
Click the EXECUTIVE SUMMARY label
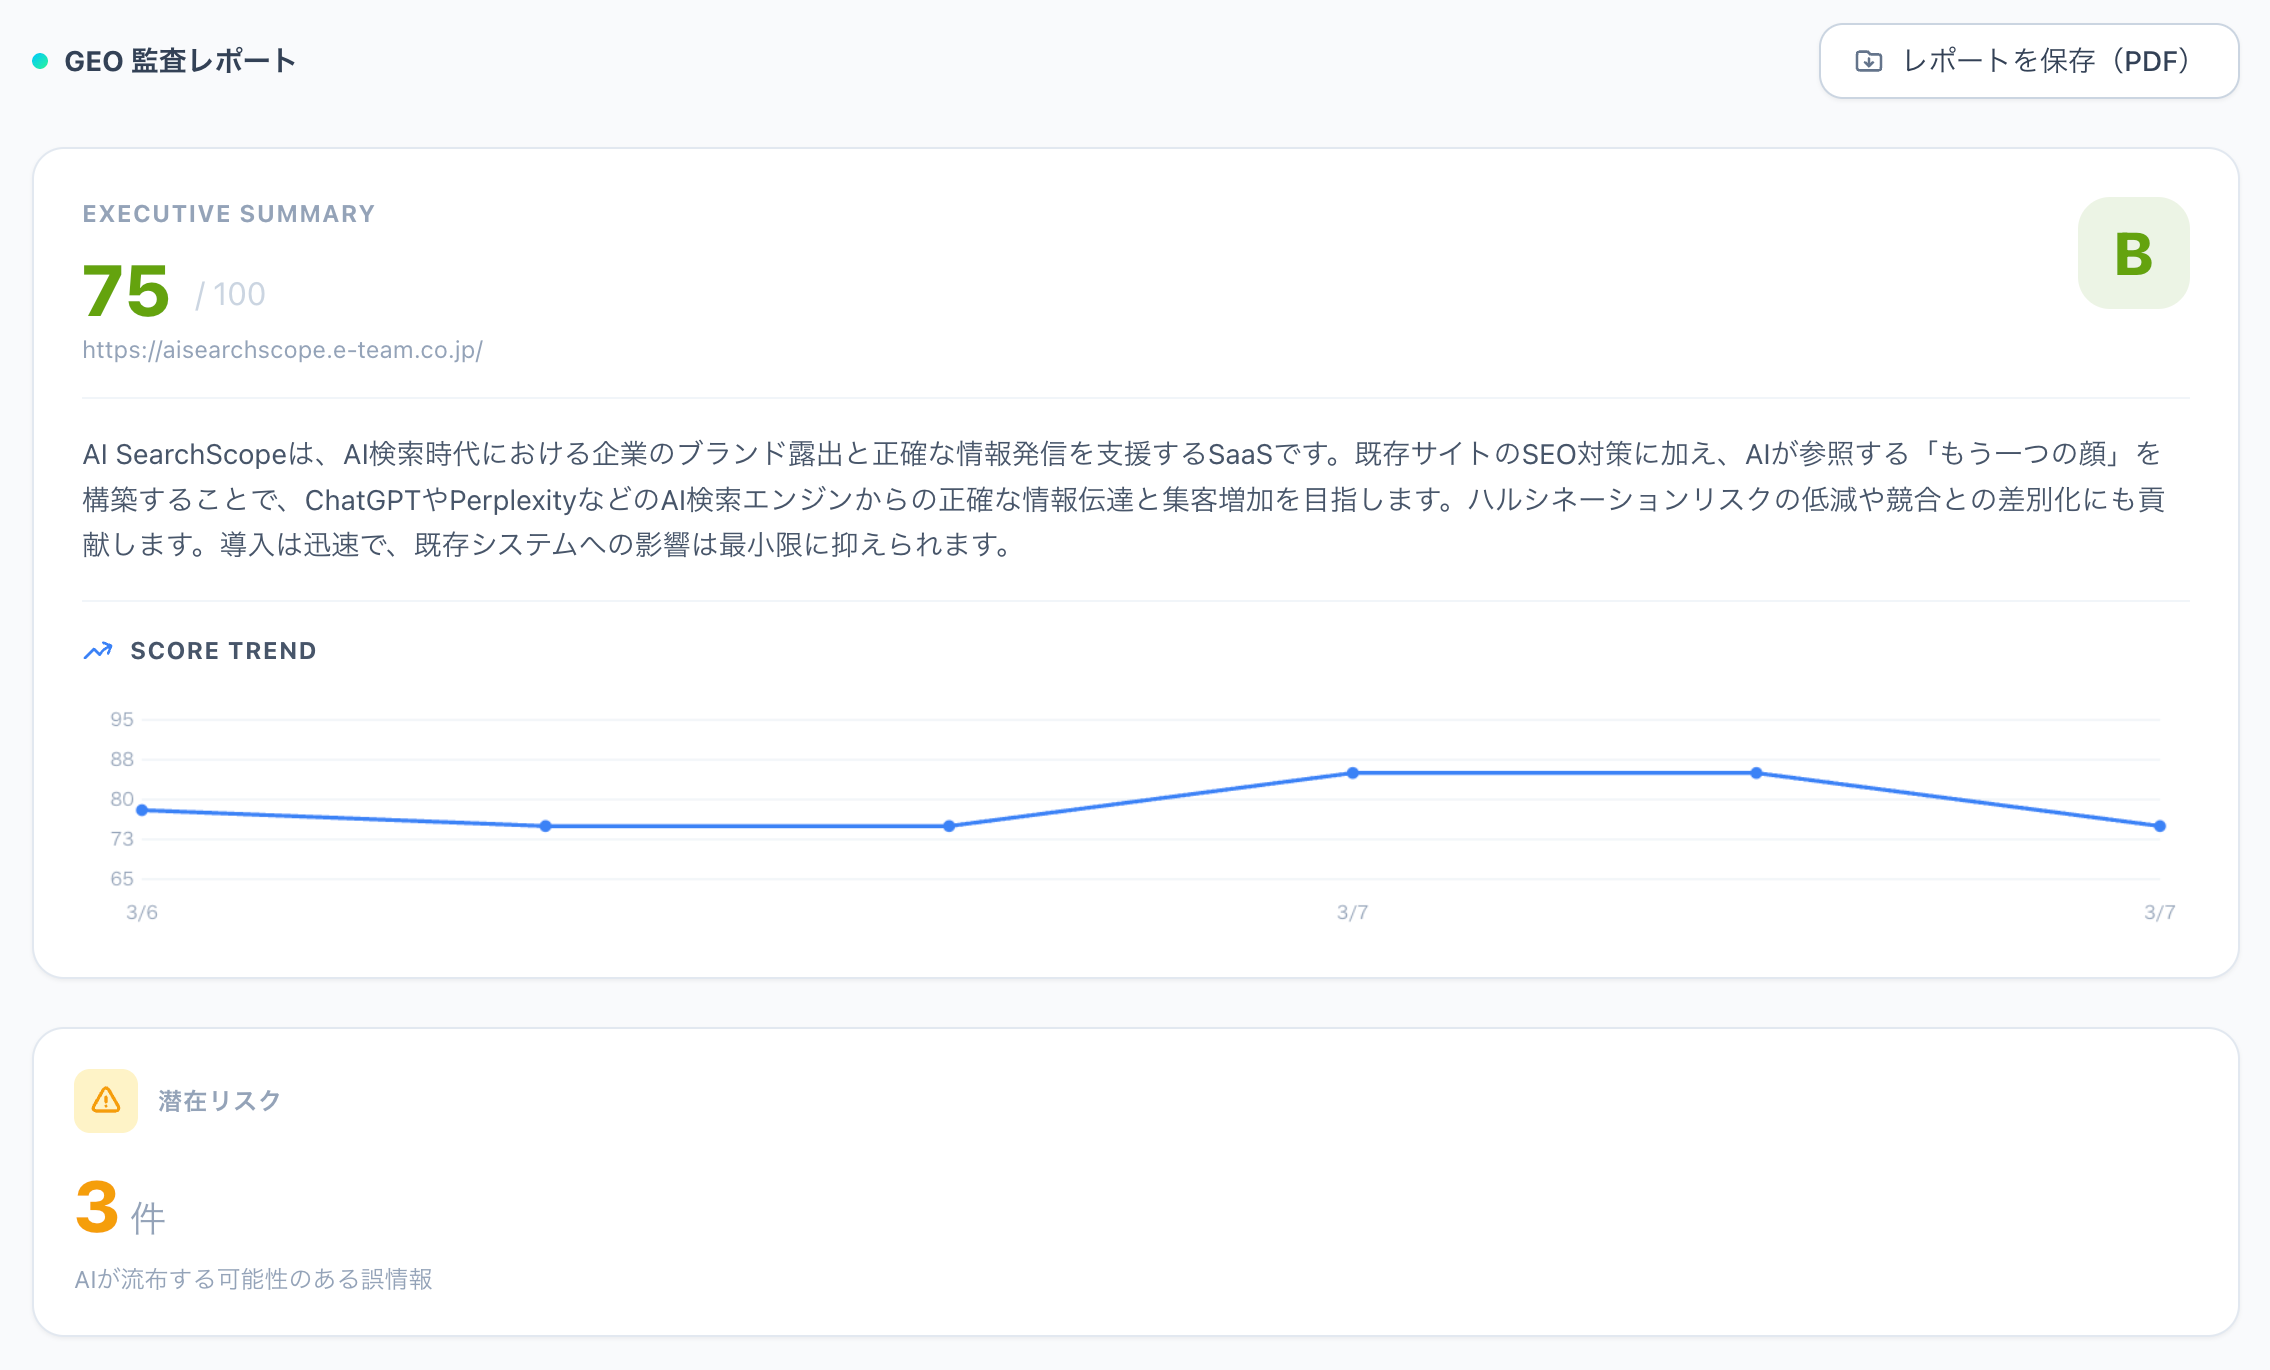[228, 214]
